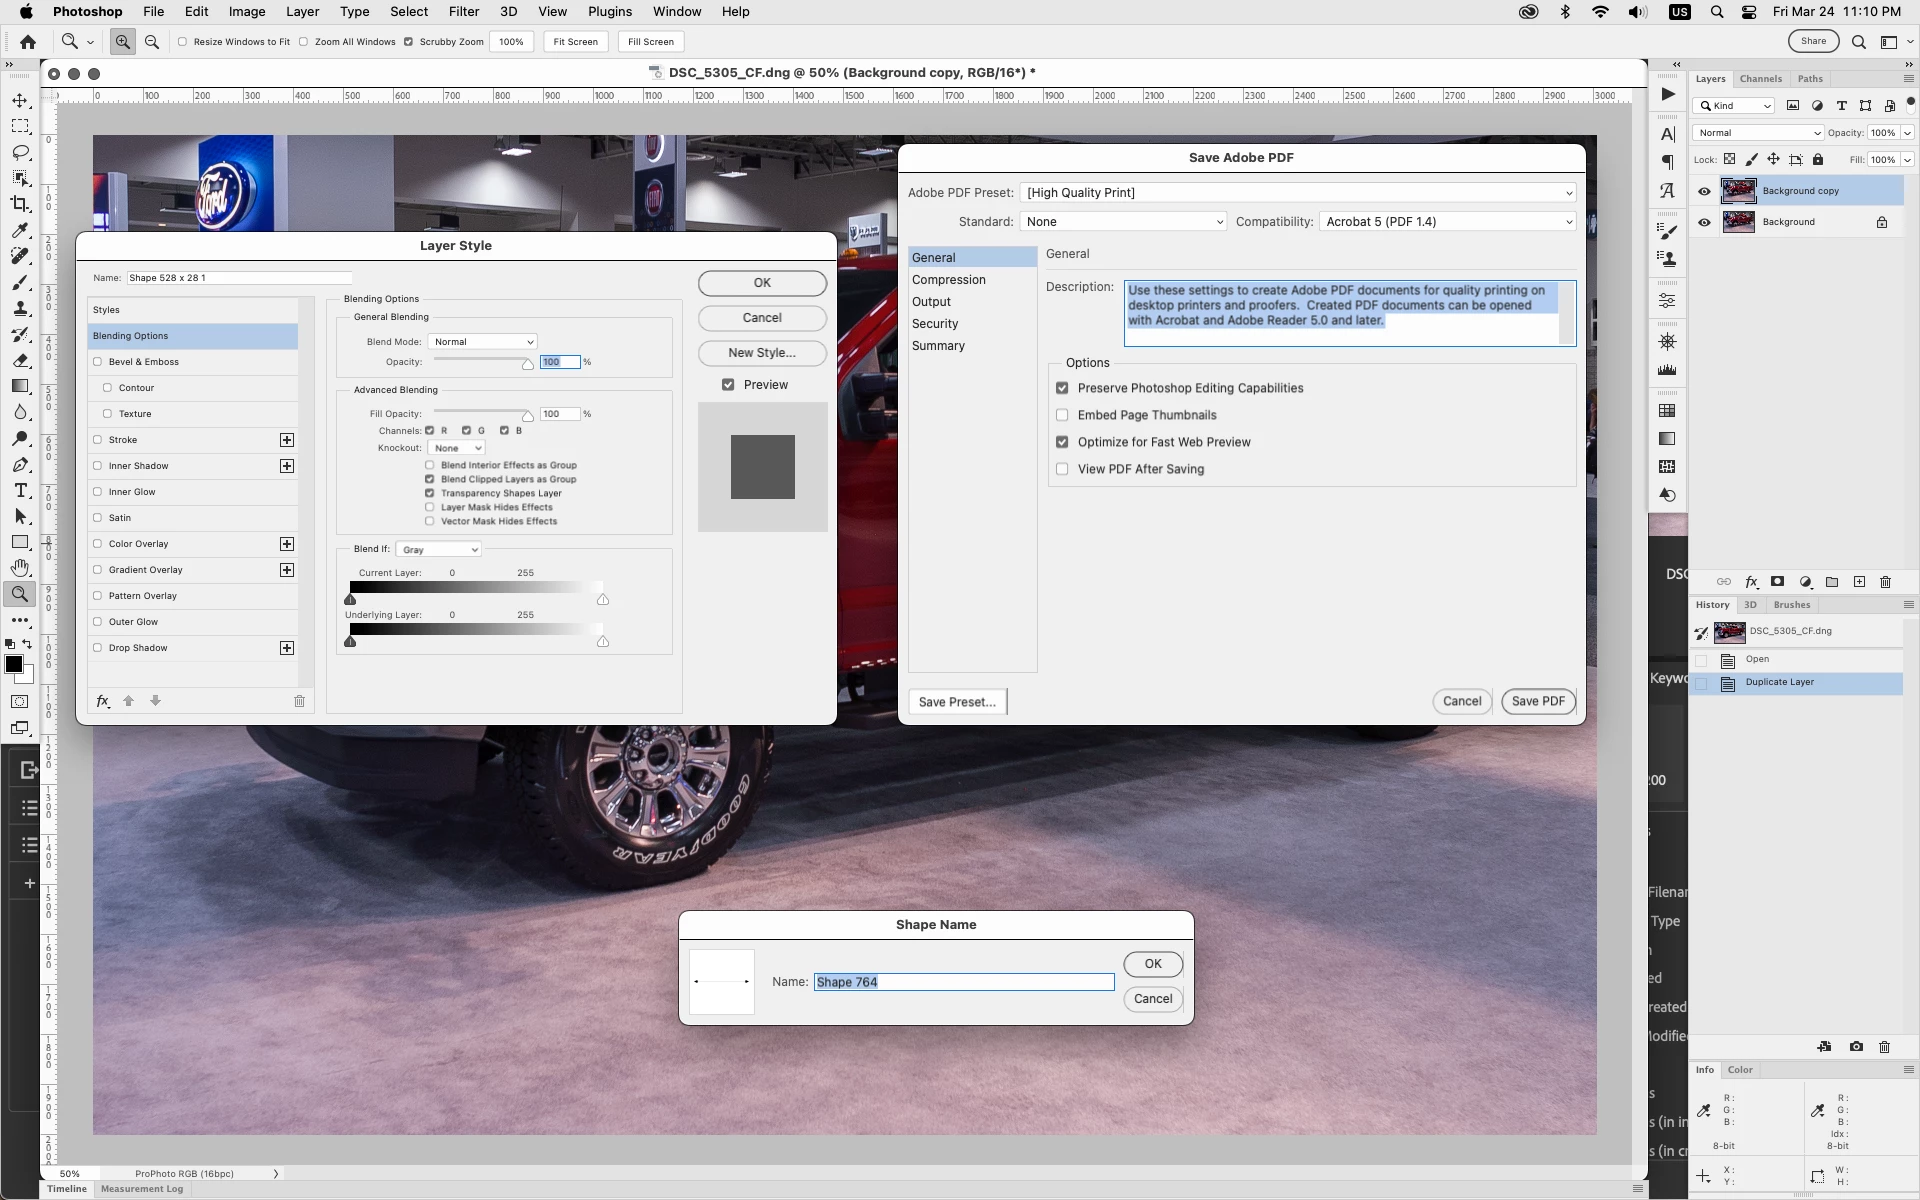Click the Save PDF button
The image size is (1920, 1200).
pyautogui.click(x=1538, y=702)
